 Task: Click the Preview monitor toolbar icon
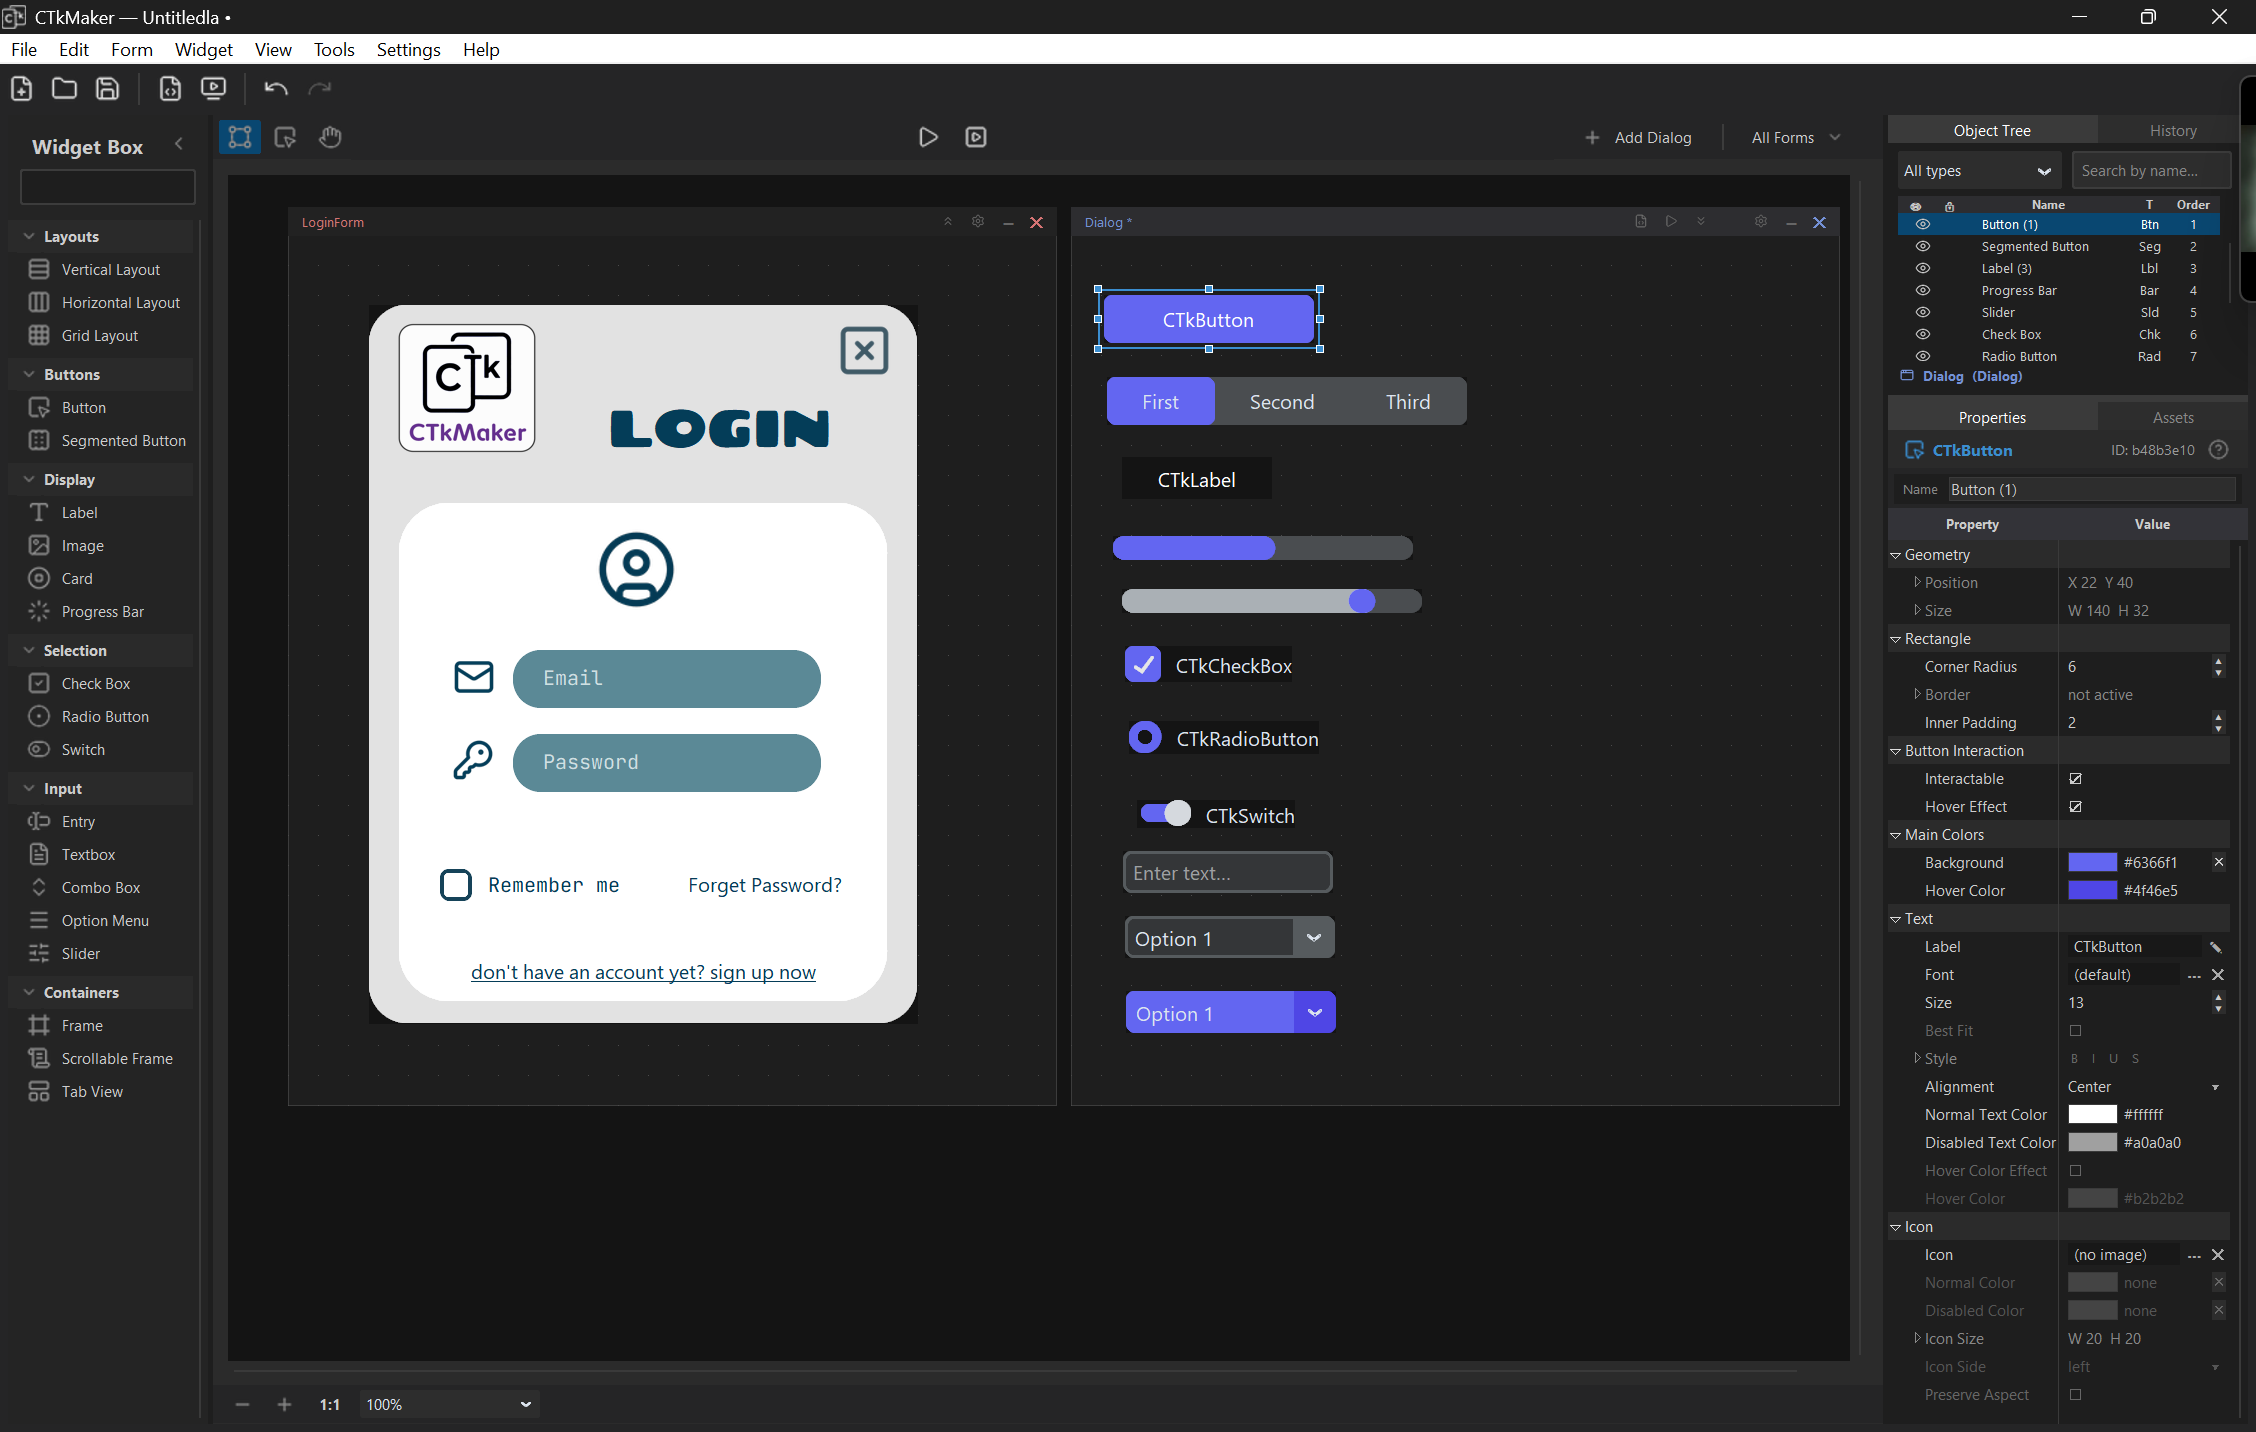pos(213,88)
